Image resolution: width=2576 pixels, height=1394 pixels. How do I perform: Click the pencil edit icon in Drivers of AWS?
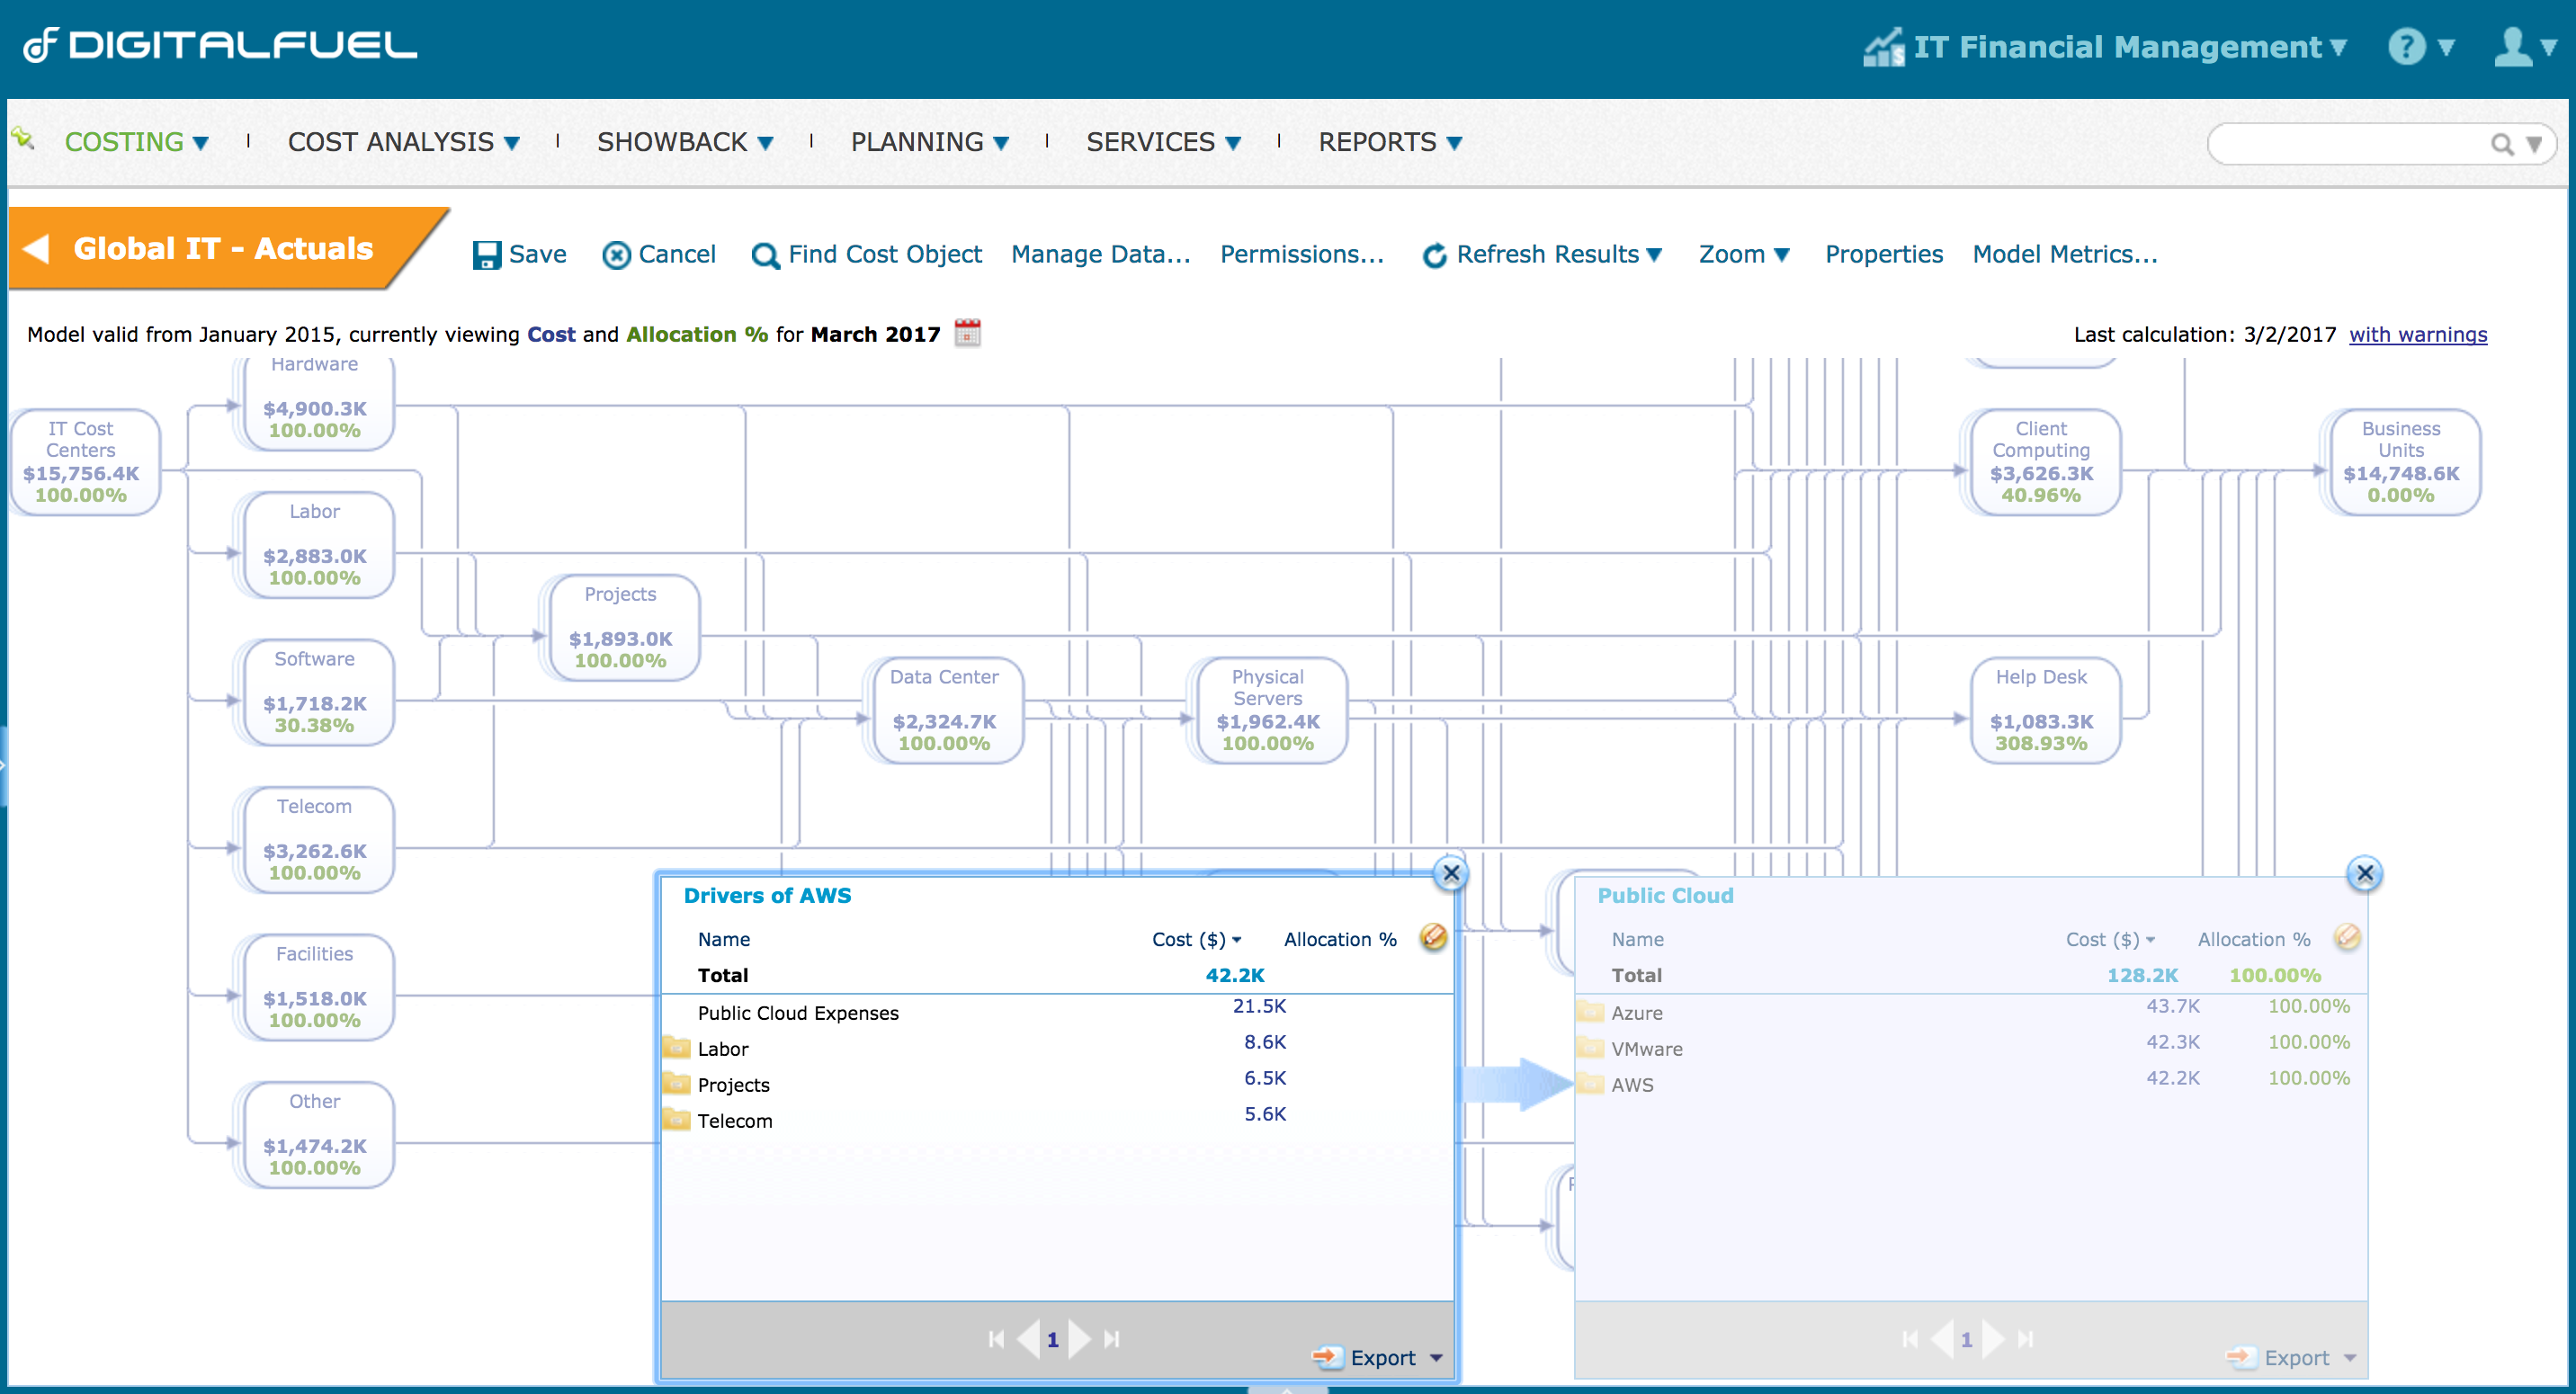1432,937
